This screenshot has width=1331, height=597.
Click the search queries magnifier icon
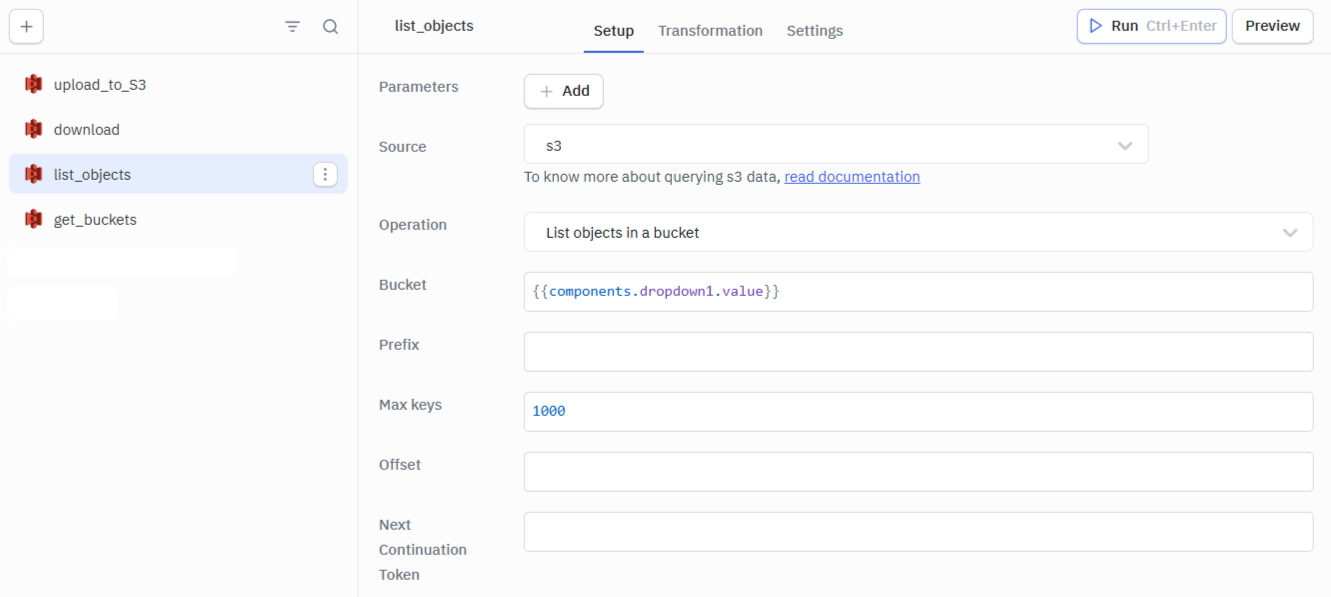(x=330, y=27)
